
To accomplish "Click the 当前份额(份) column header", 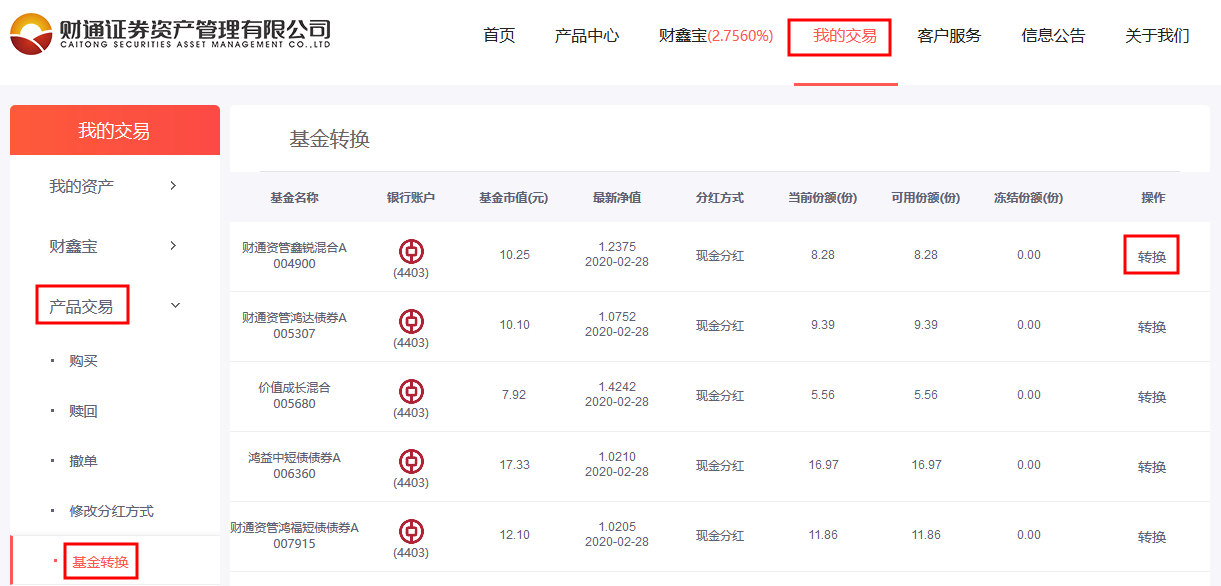I will click(823, 198).
